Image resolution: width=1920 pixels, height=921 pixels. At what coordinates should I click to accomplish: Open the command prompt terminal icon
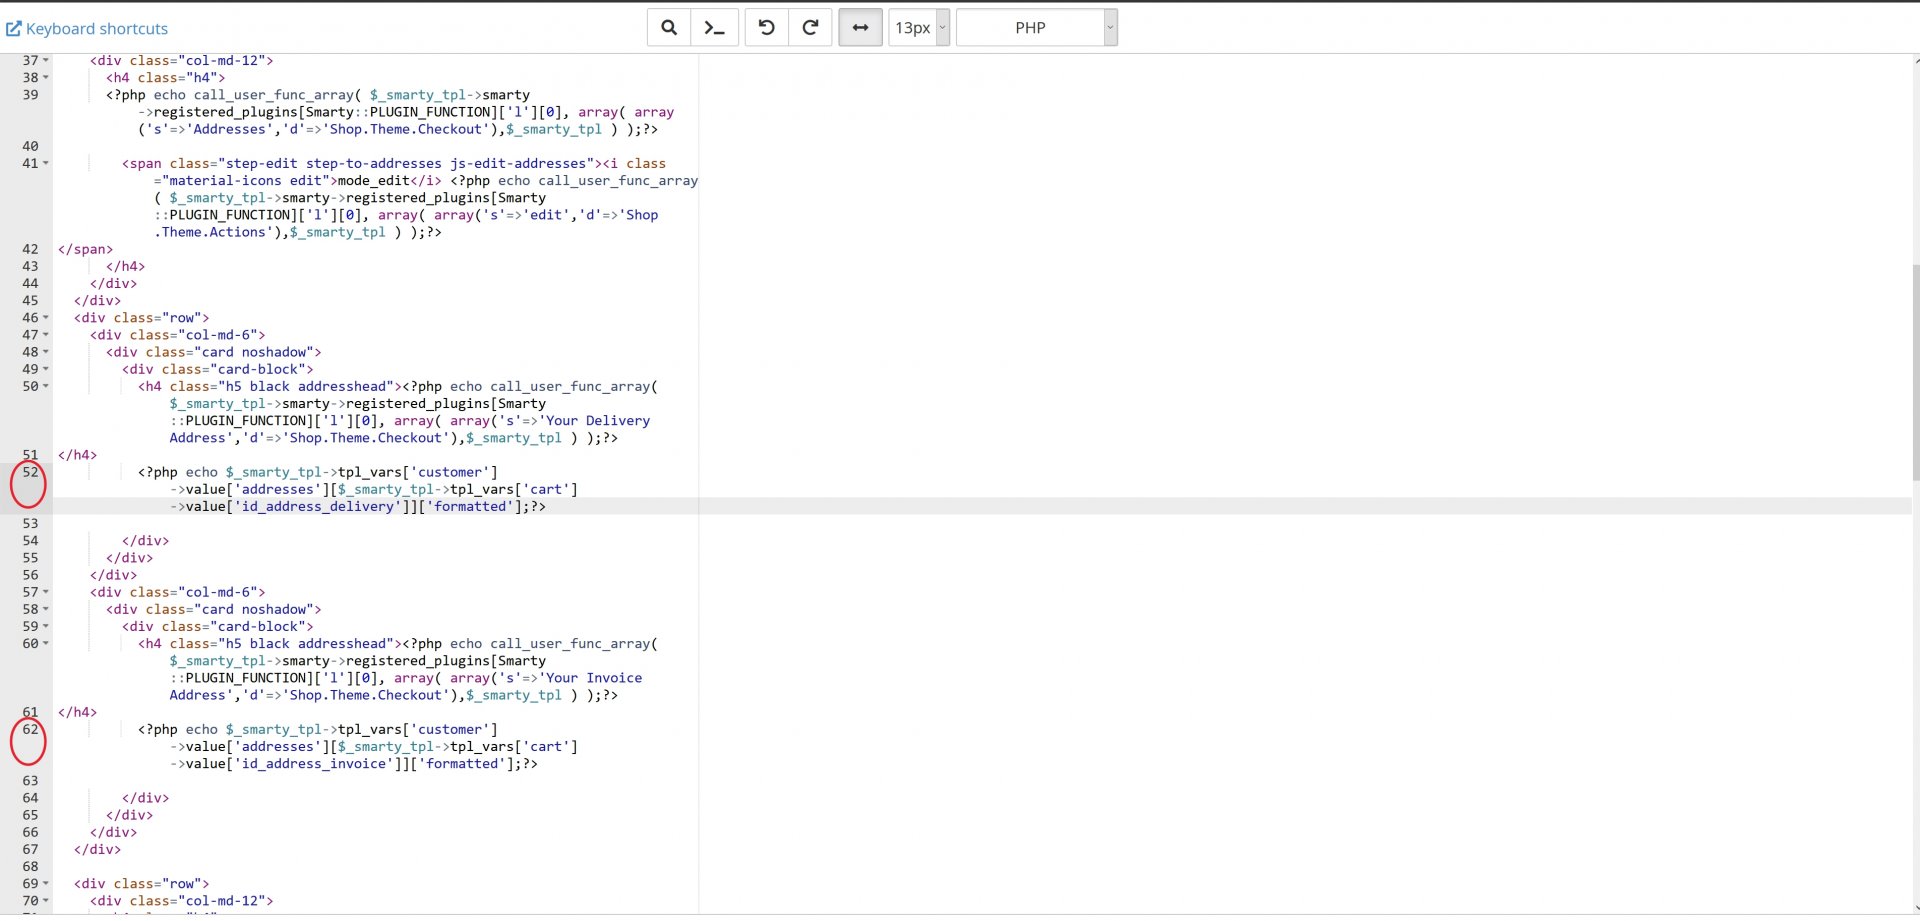coord(715,28)
